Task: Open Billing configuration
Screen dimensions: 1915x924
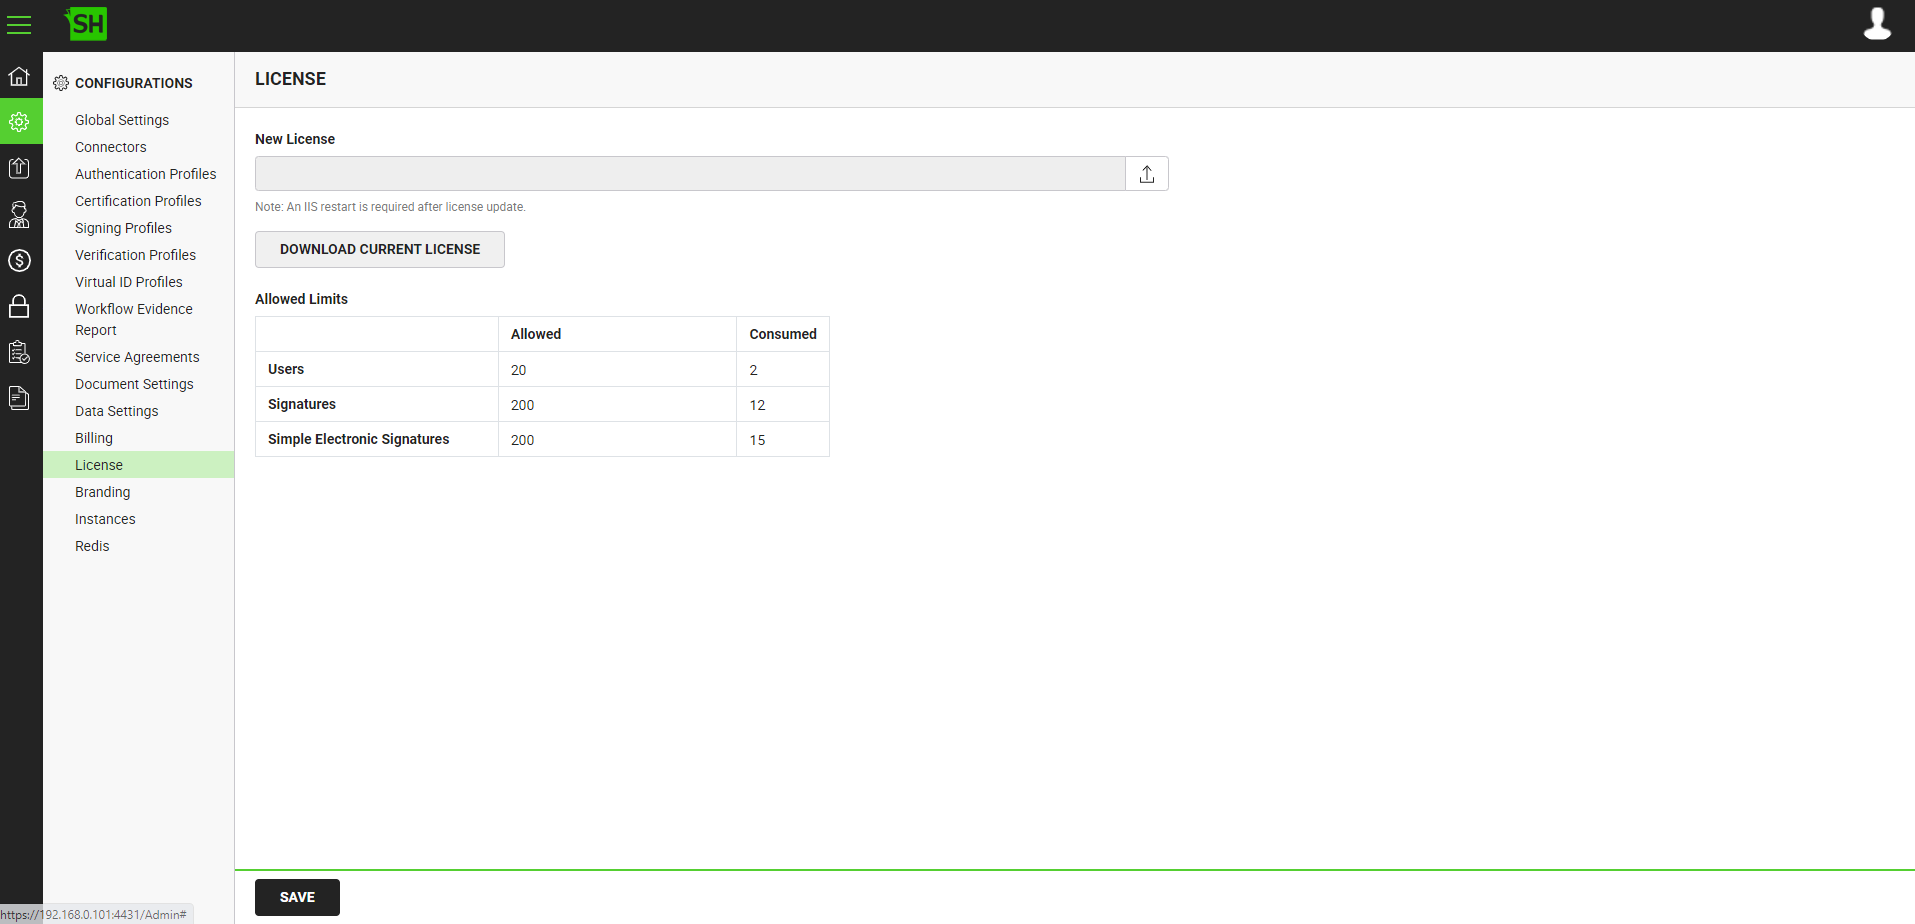Action: tap(94, 438)
